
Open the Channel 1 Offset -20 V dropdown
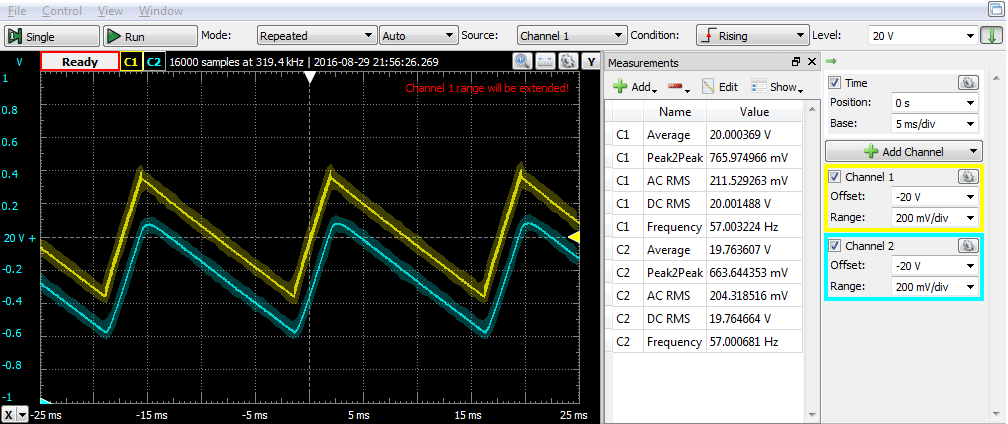click(934, 197)
